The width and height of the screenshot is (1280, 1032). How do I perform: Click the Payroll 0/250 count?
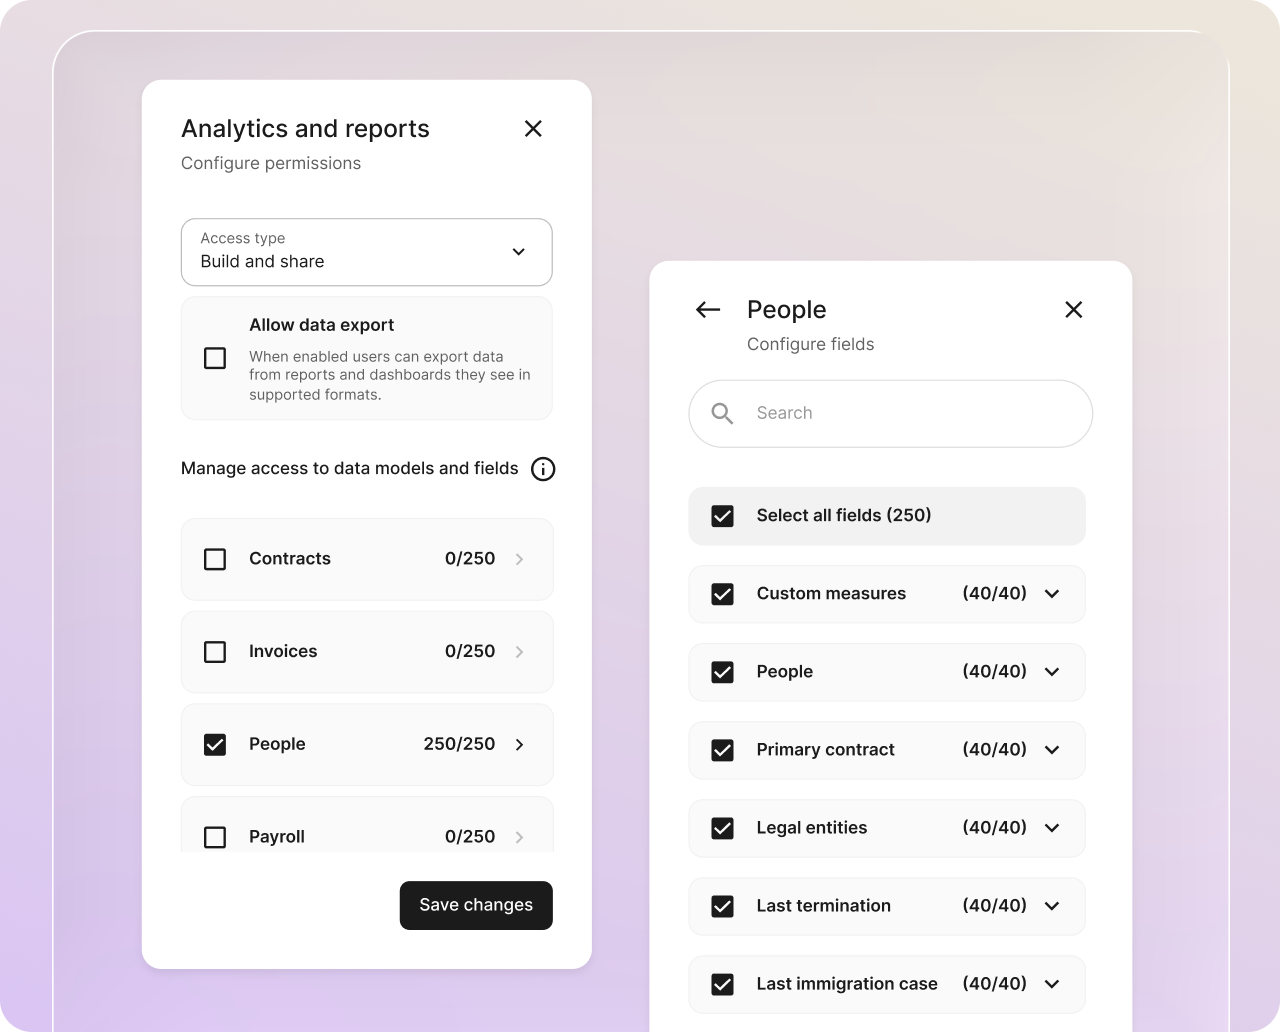(x=470, y=837)
